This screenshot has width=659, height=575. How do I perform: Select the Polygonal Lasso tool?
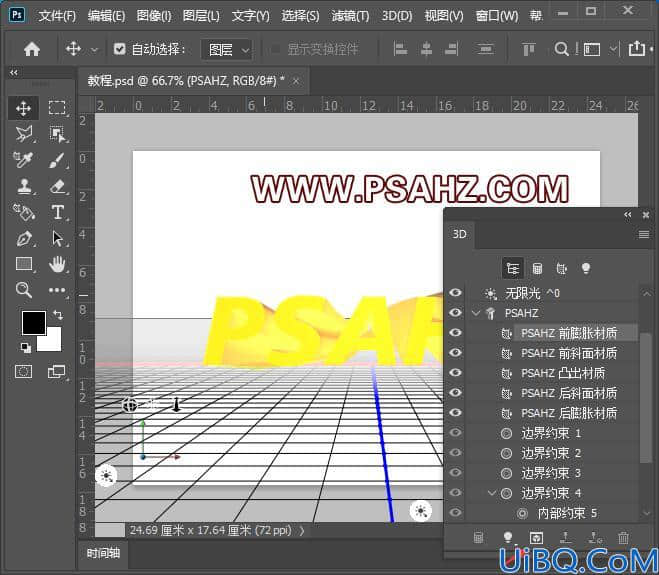point(24,134)
